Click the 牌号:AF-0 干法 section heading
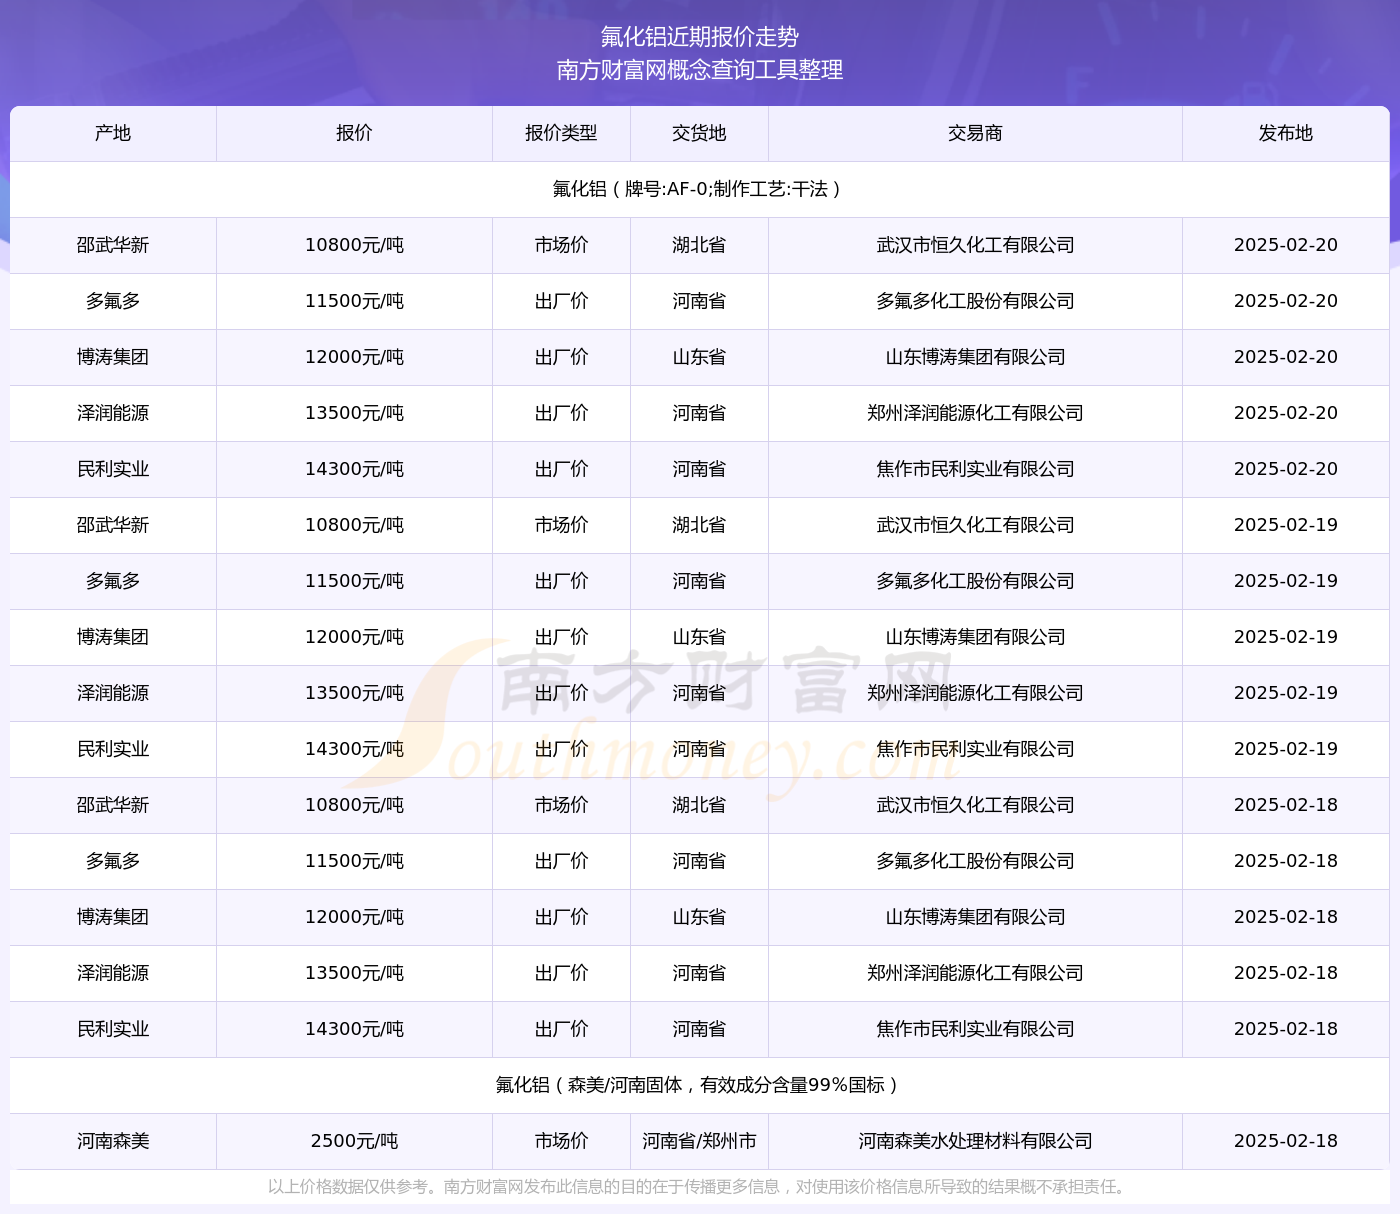Viewport: 1400px width, 1214px height. click(x=700, y=189)
